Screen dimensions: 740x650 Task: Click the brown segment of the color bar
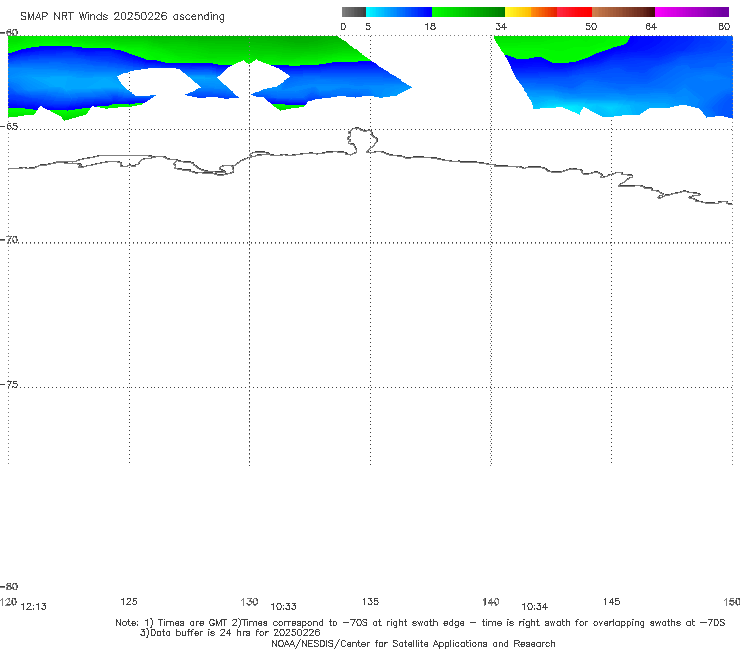click(623, 12)
